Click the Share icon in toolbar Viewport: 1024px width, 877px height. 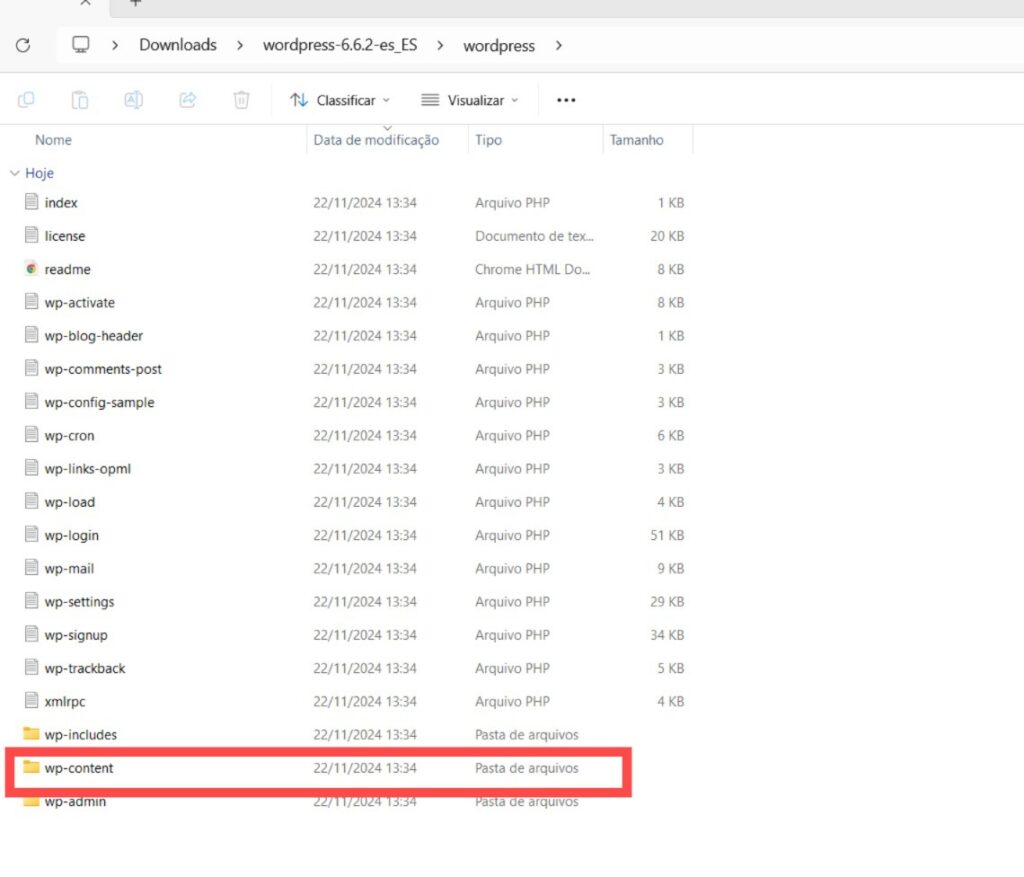(x=187, y=100)
